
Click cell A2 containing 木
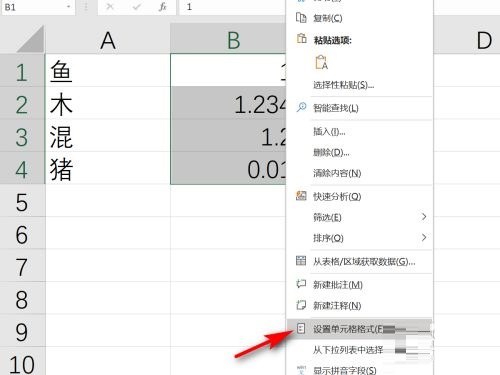[108, 103]
